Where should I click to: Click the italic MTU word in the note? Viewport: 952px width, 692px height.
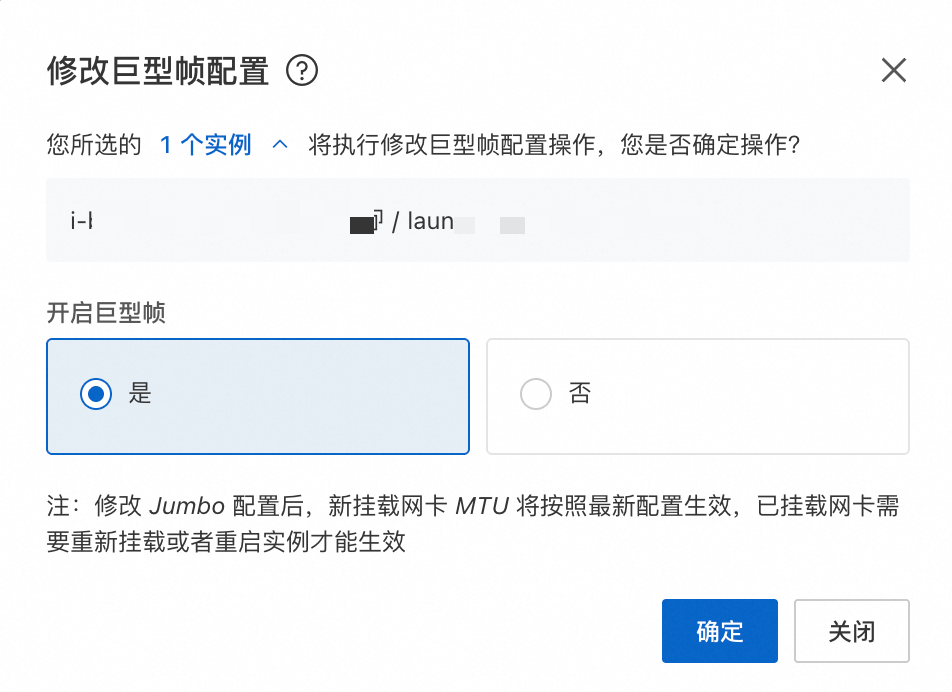[x=483, y=506]
